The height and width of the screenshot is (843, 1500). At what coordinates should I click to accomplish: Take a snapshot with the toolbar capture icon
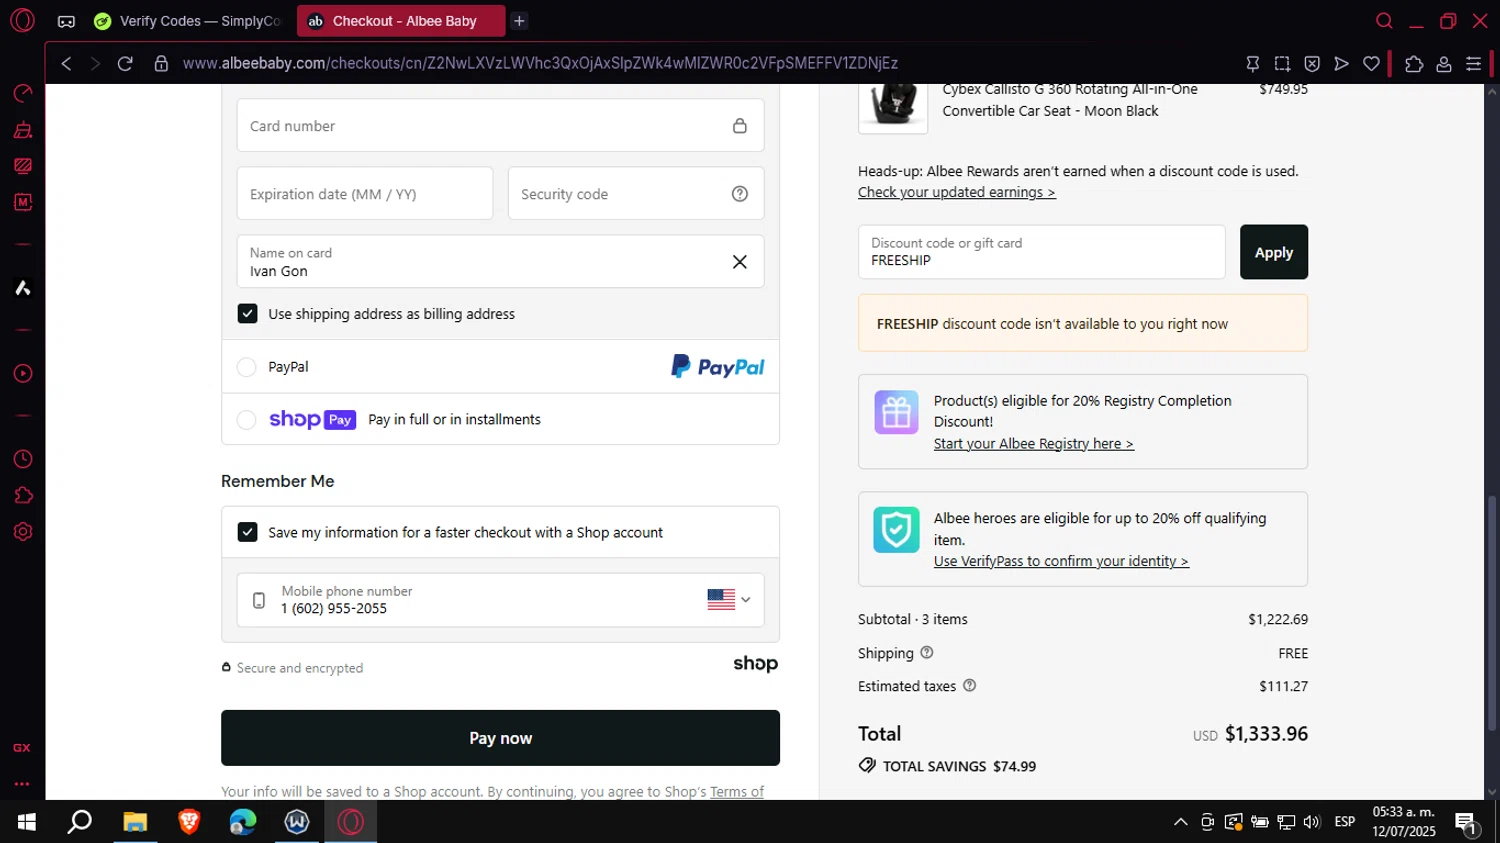1282,63
